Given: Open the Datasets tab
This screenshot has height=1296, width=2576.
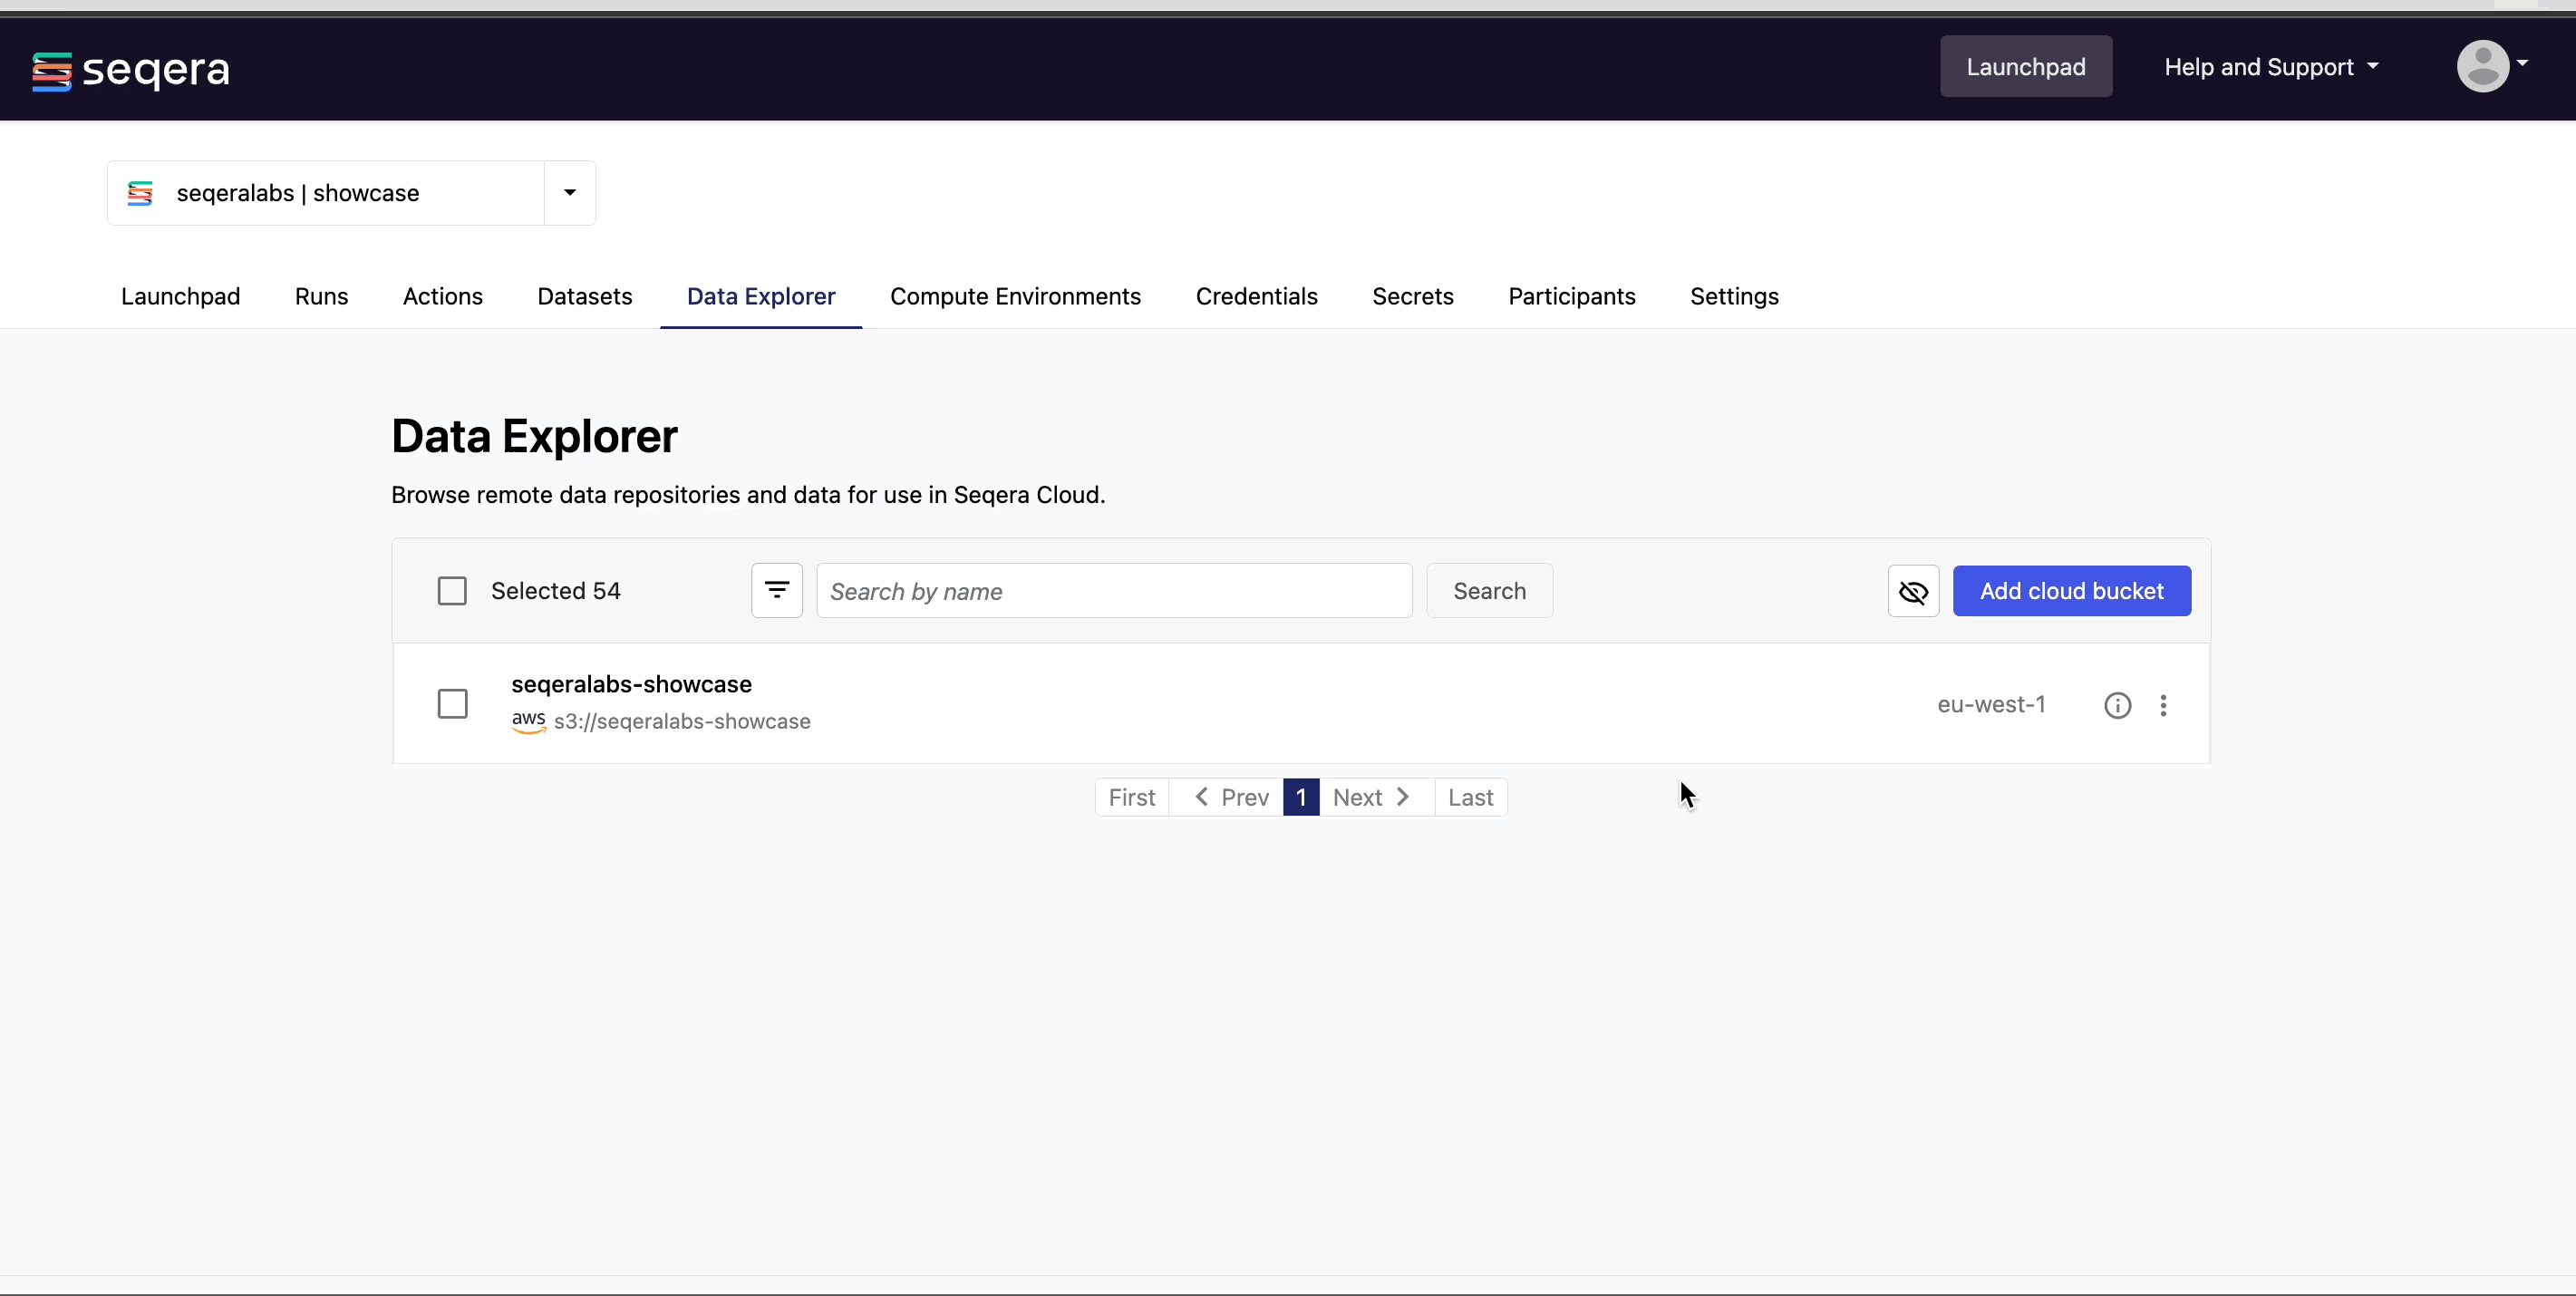Looking at the screenshot, I should [584, 296].
